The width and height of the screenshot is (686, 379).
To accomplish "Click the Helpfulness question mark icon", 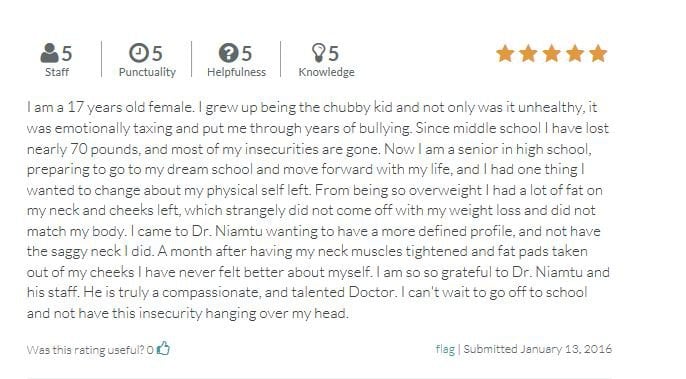I will click(x=228, y=53).
